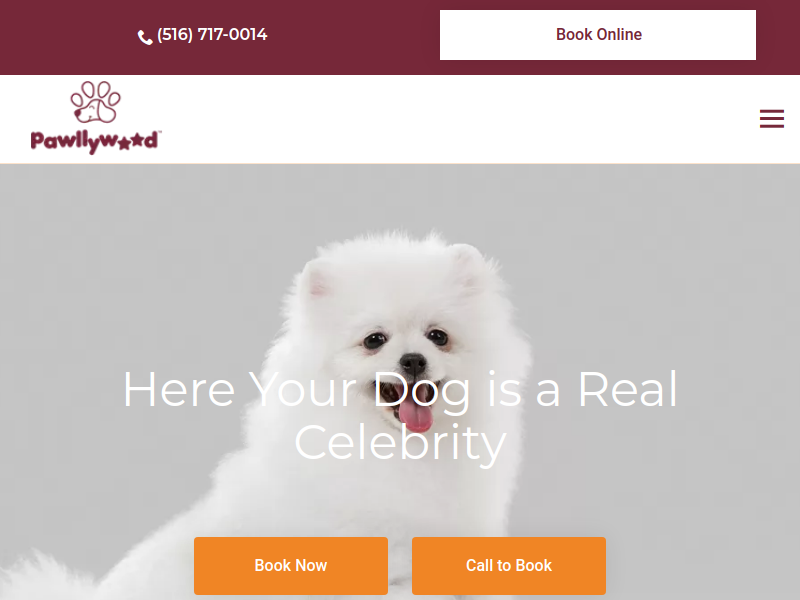This screenshot has width=800, height=600.
Task: Click the maroon top bar beside the phone number
Action: point(352,36)
